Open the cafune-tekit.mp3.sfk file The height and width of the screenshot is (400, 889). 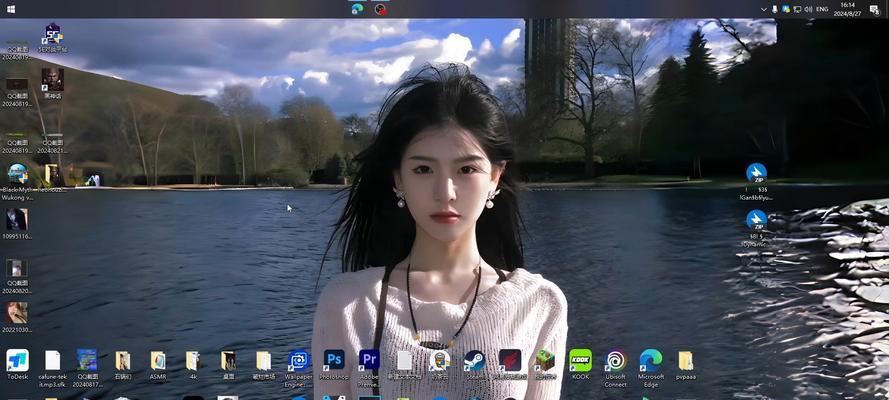[x=52, y=360]
